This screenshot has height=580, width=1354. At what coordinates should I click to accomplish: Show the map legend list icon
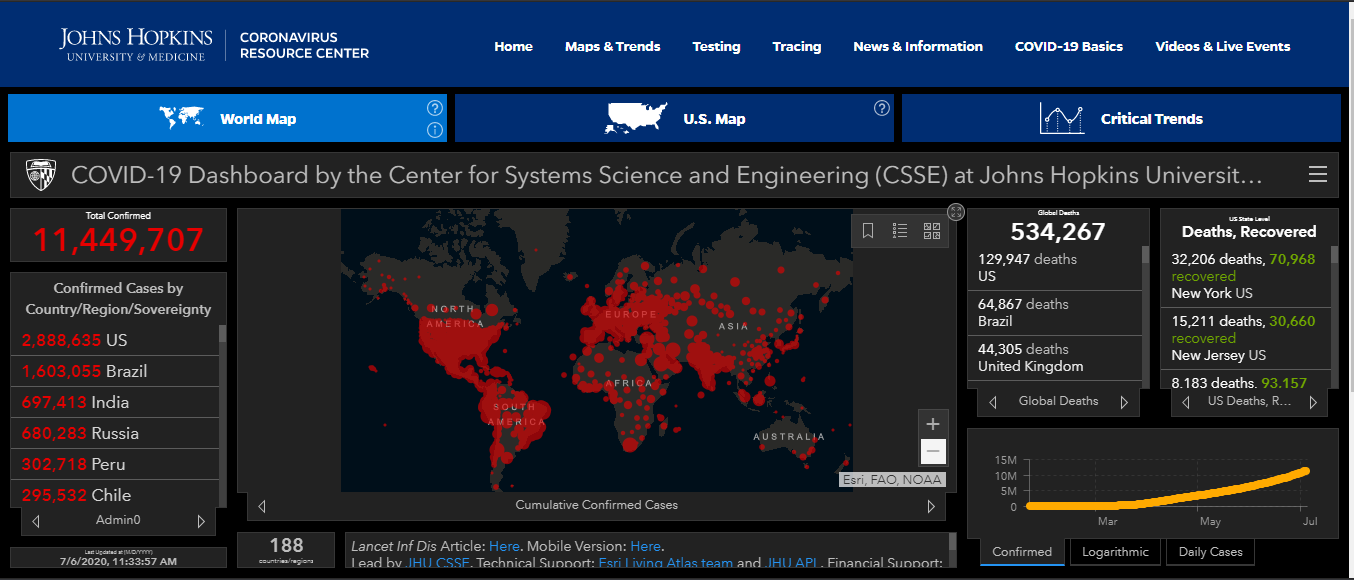(900, 231)
